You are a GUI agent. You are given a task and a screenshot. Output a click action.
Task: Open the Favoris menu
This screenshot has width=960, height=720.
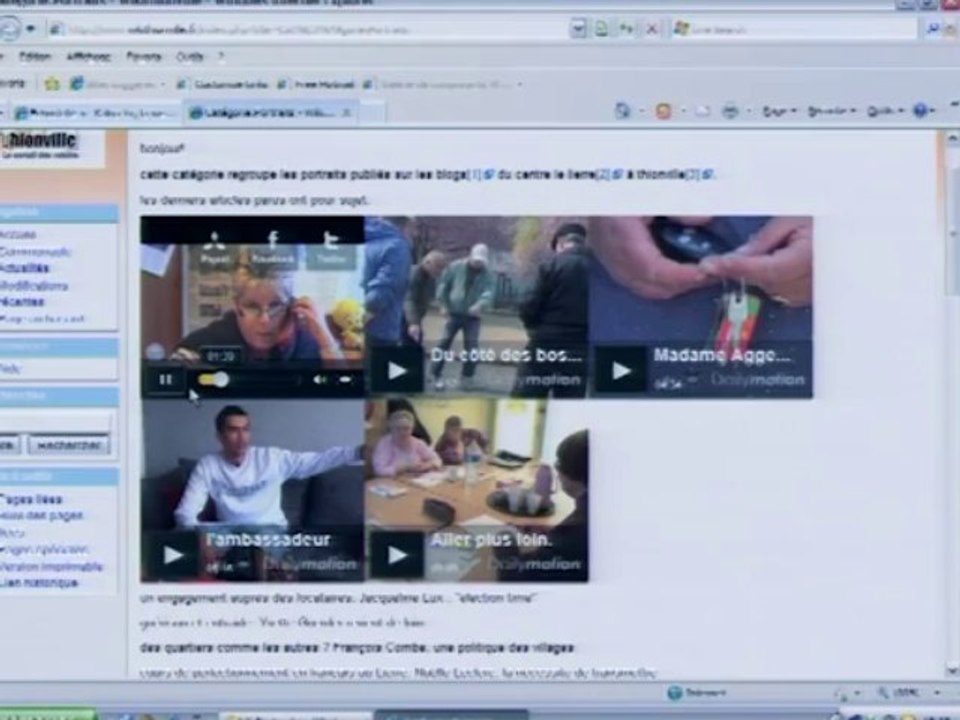coord(144,56)
